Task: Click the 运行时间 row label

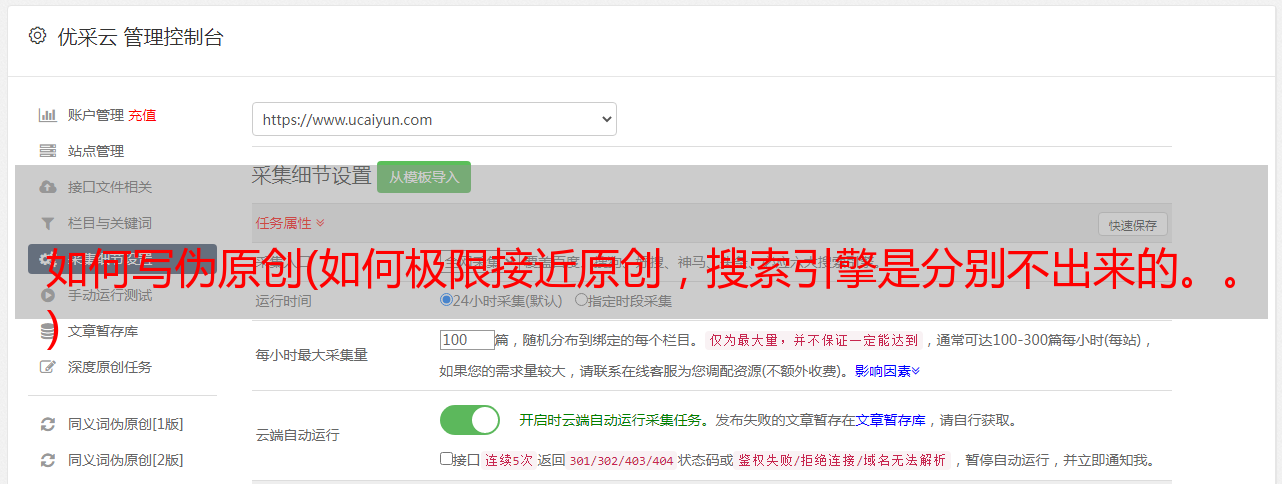Action: [283, 301]
